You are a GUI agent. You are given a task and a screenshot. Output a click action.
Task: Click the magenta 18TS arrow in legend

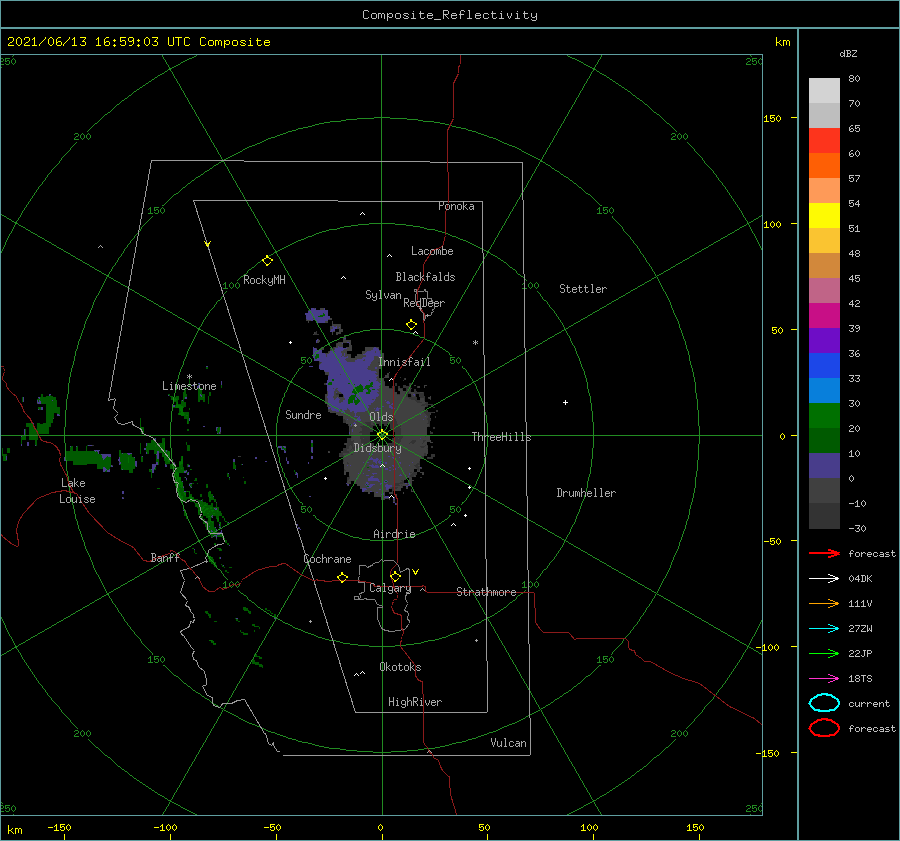point(824,679)
